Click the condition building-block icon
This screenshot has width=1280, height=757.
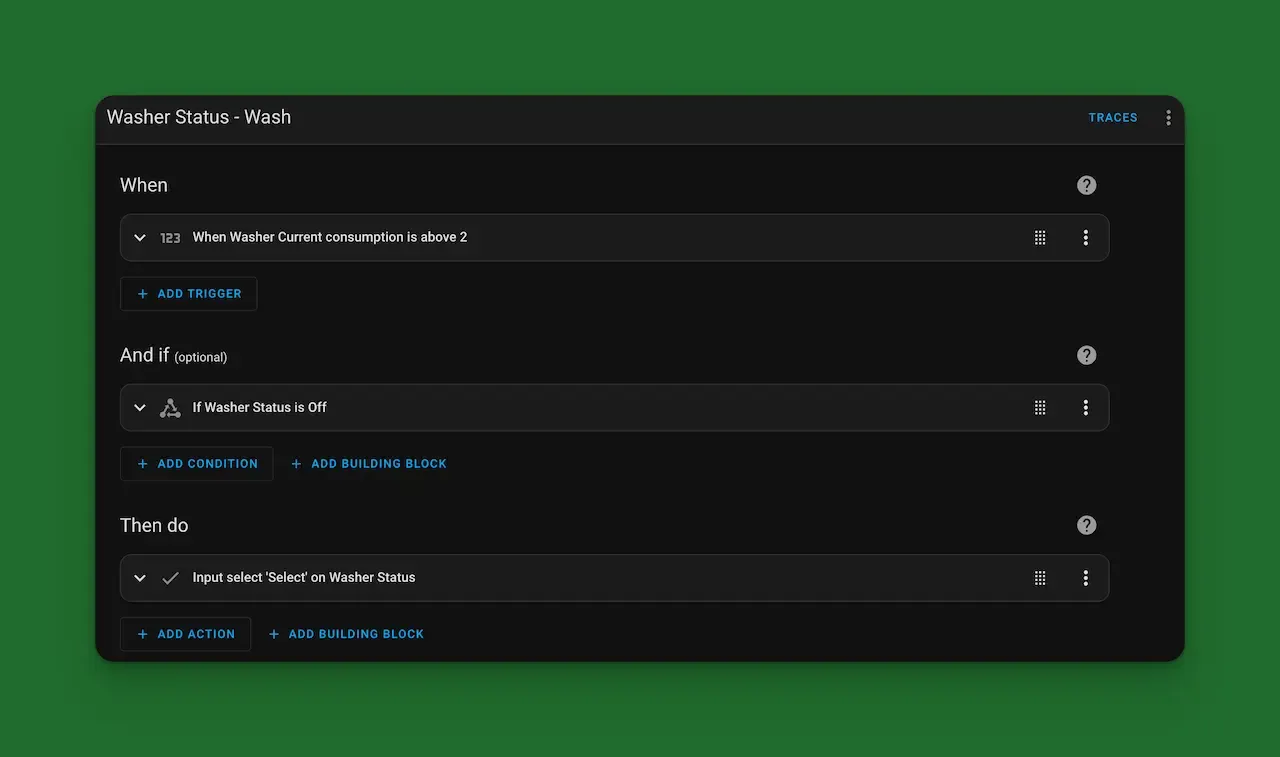click(x=170, y=407)
